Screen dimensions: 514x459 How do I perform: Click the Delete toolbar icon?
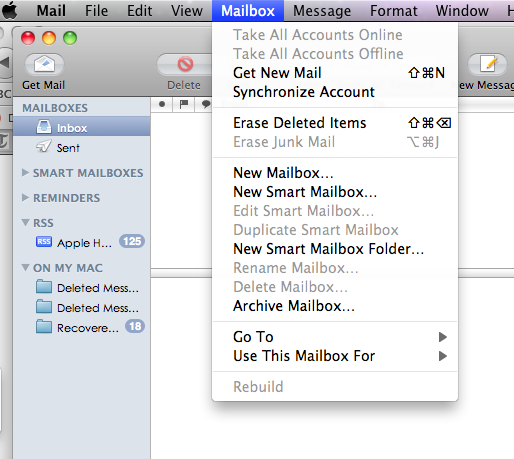185,64
